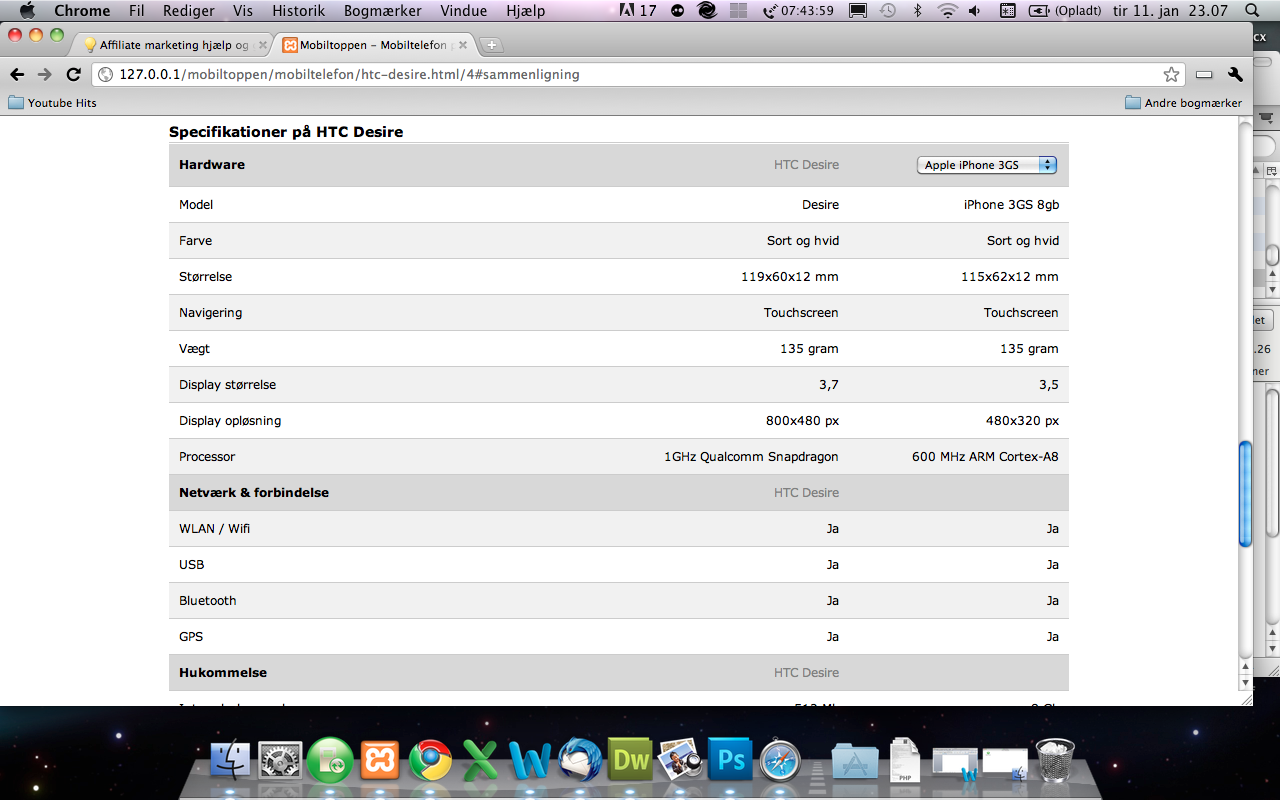Open Wi-Fi status menu

[x=946, y=11]
